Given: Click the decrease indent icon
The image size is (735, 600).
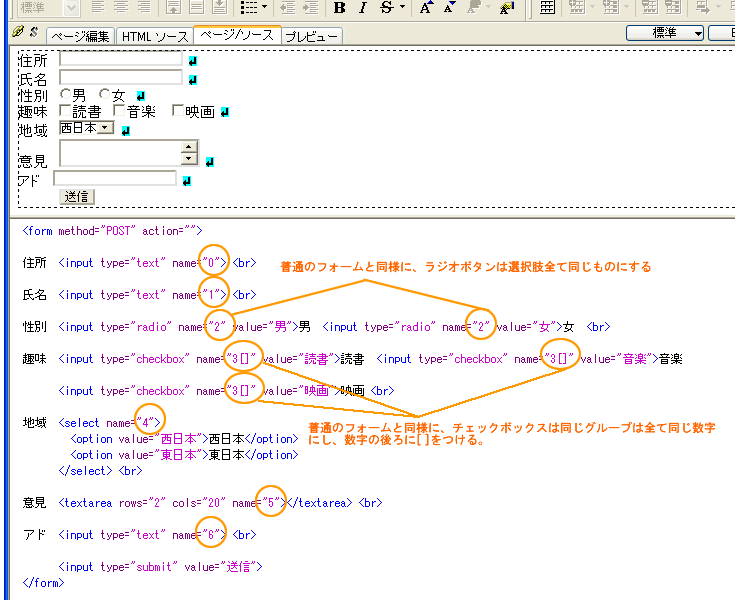Looking at the screenshot, I should coord(288,7).
